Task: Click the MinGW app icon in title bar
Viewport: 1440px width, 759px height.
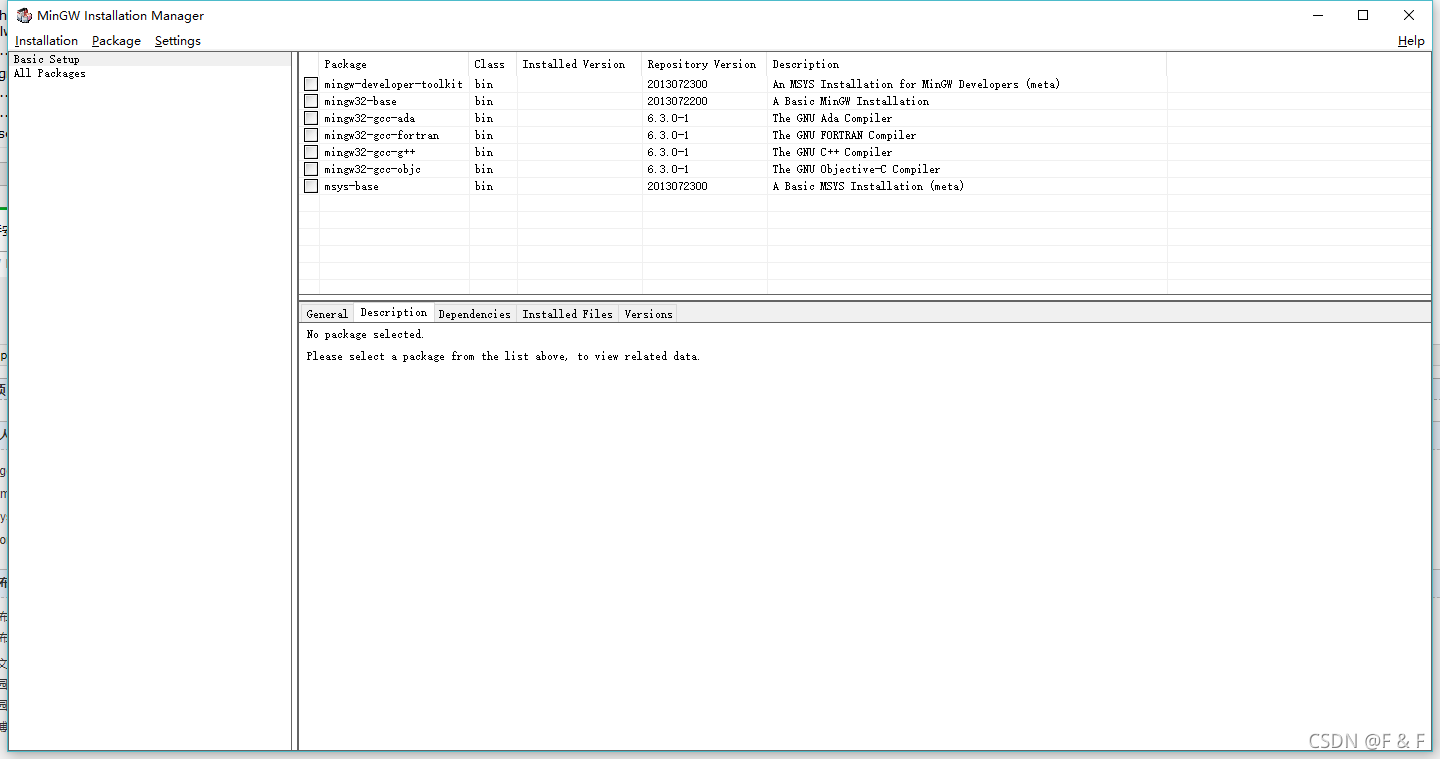Action: point(24,15)
